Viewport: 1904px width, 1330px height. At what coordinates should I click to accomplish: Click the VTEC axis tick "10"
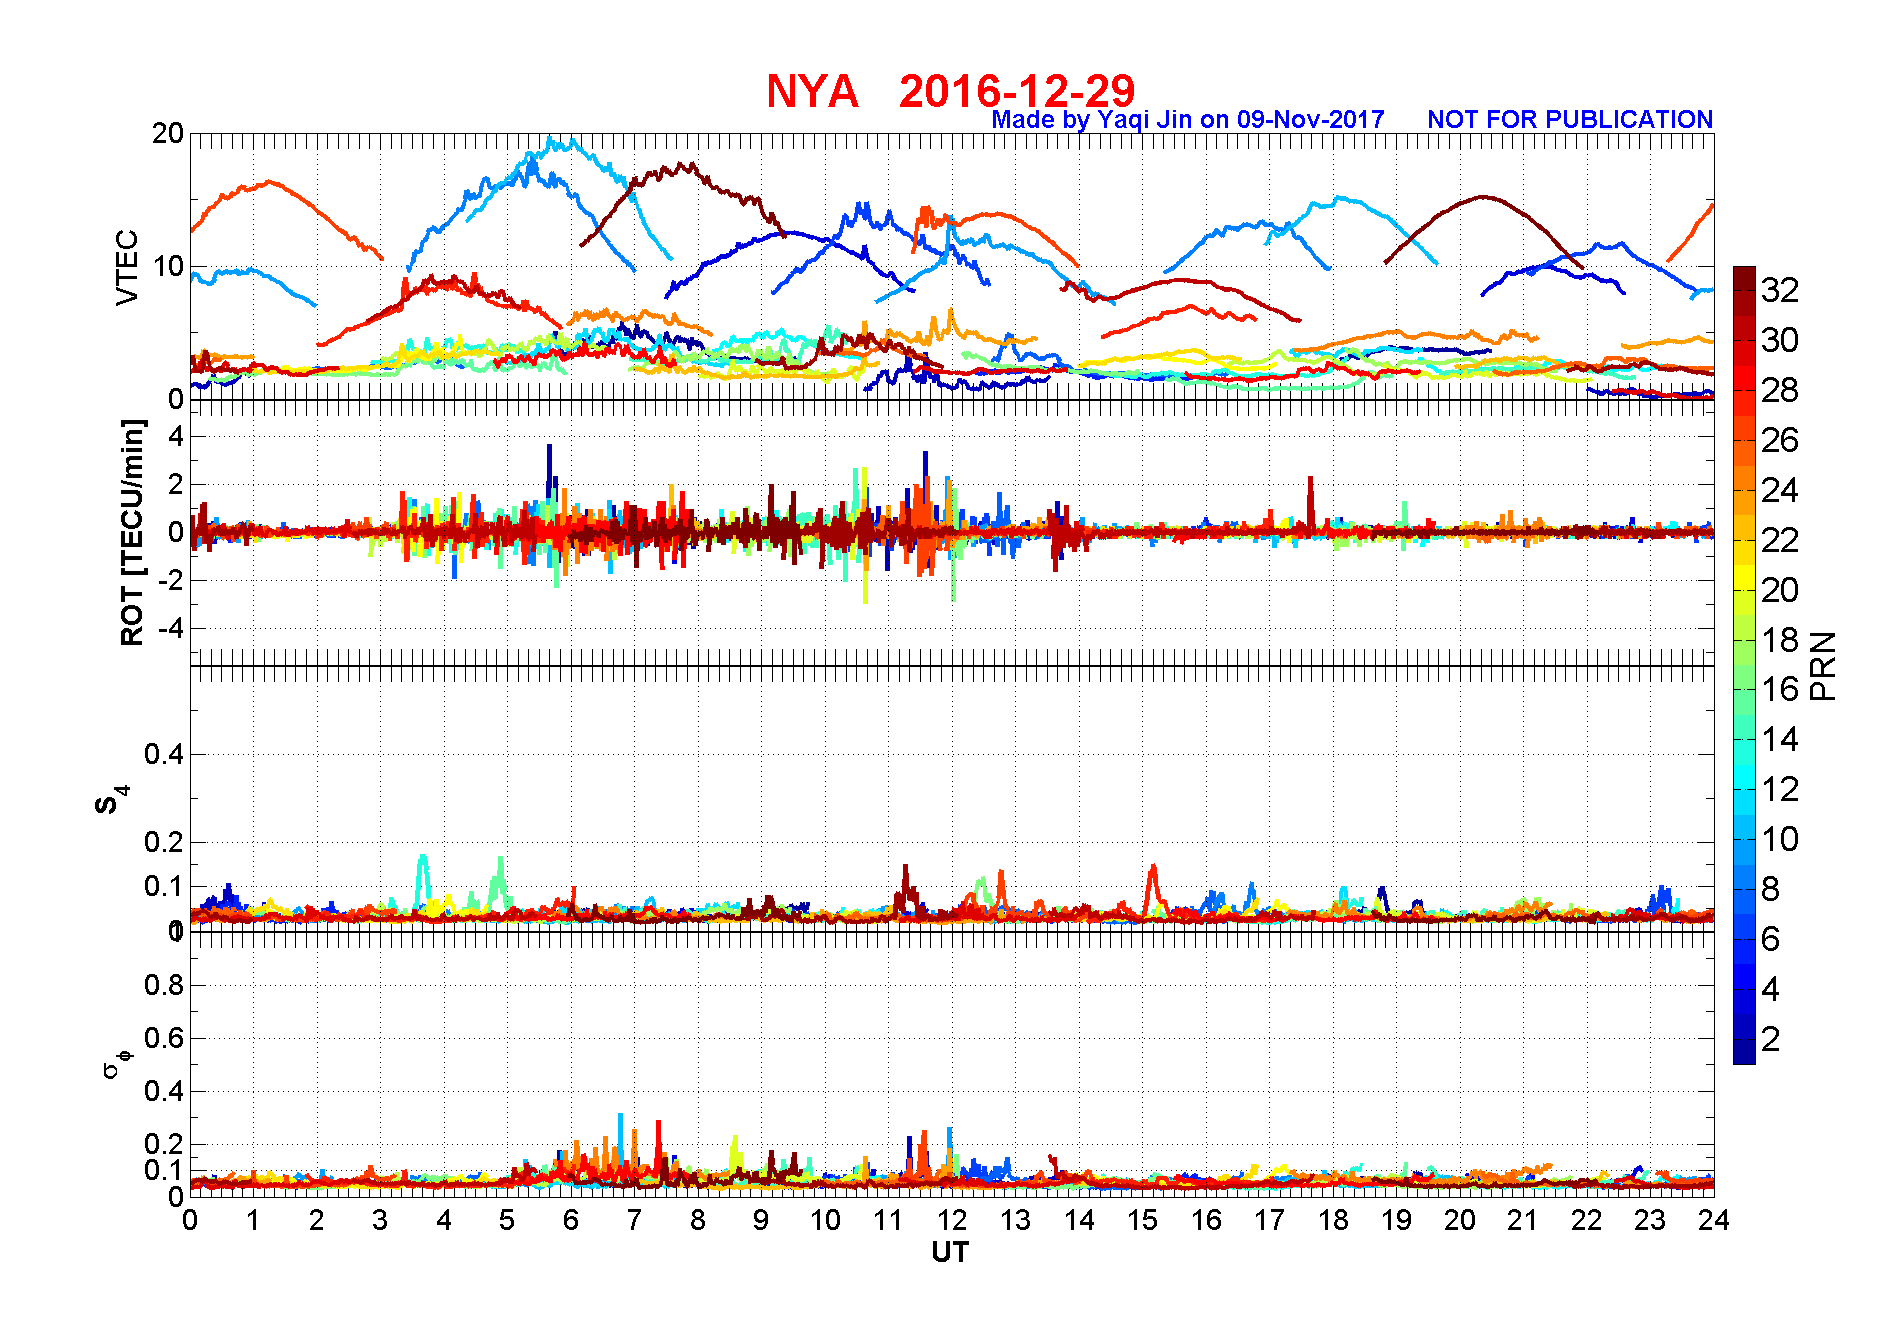(x=167, y=266)
